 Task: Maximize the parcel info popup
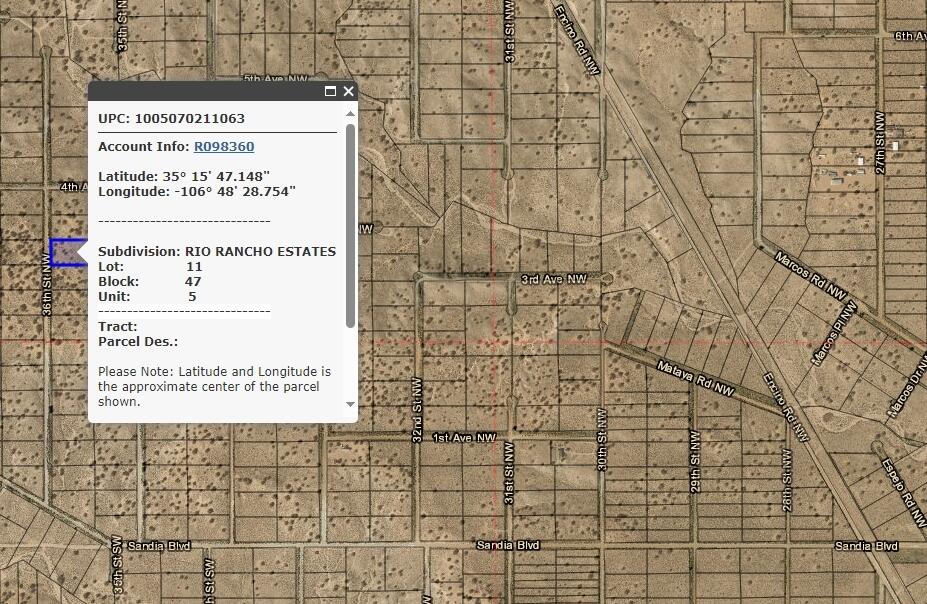pyautogui.click(x=330, y=91)
